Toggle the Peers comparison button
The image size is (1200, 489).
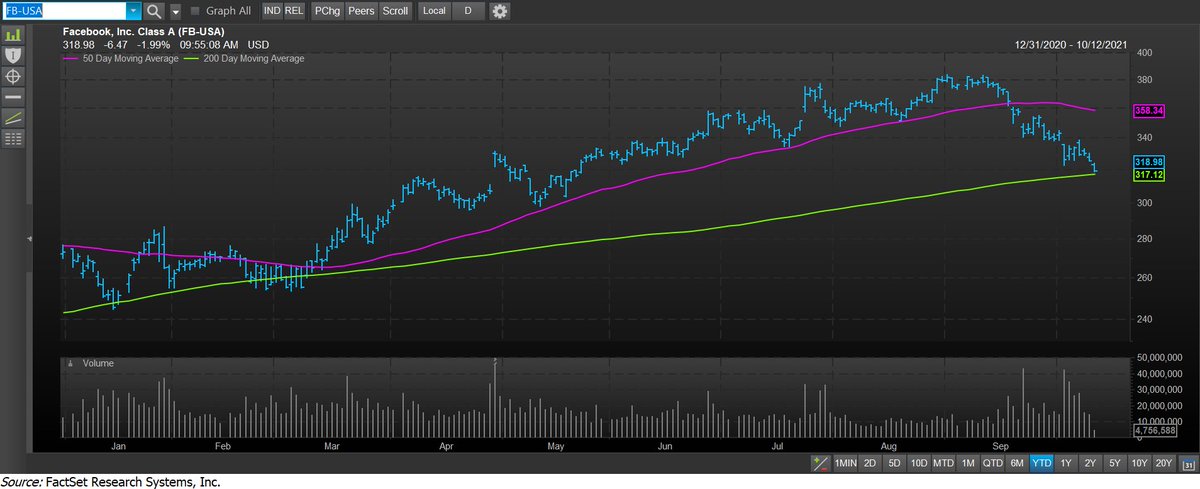coord(361,11)
